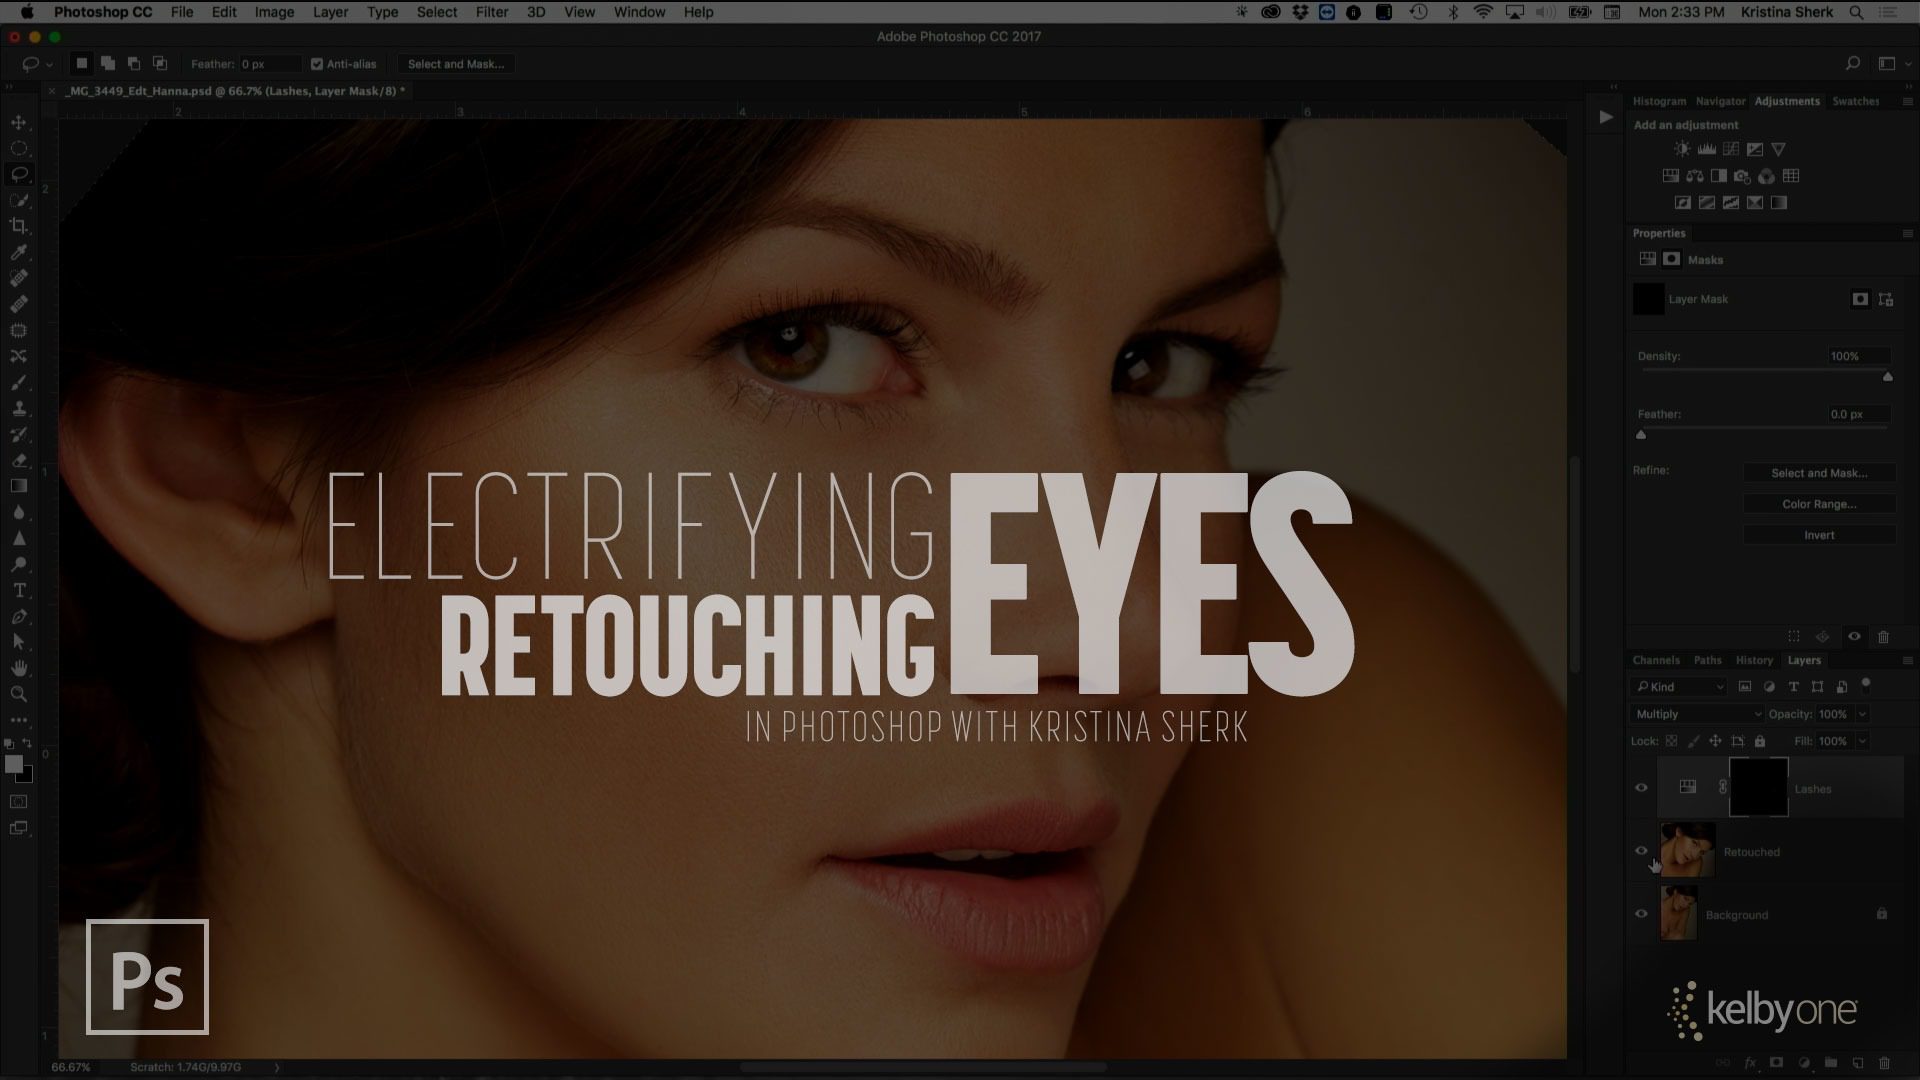Open the Properties panel options menu
This screenshot has width=1920, height=1080.
(x=1907, y=233)
